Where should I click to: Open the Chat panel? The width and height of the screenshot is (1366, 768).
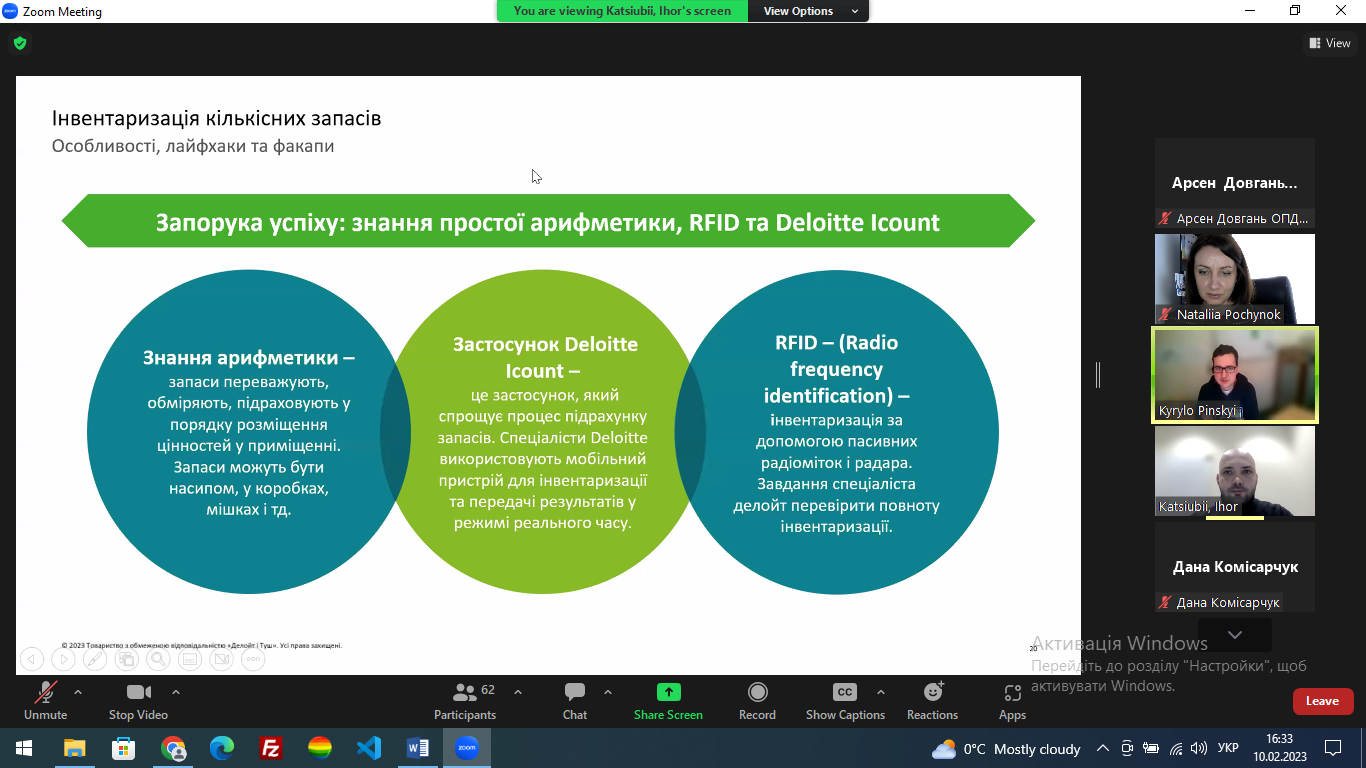(575, 700)
